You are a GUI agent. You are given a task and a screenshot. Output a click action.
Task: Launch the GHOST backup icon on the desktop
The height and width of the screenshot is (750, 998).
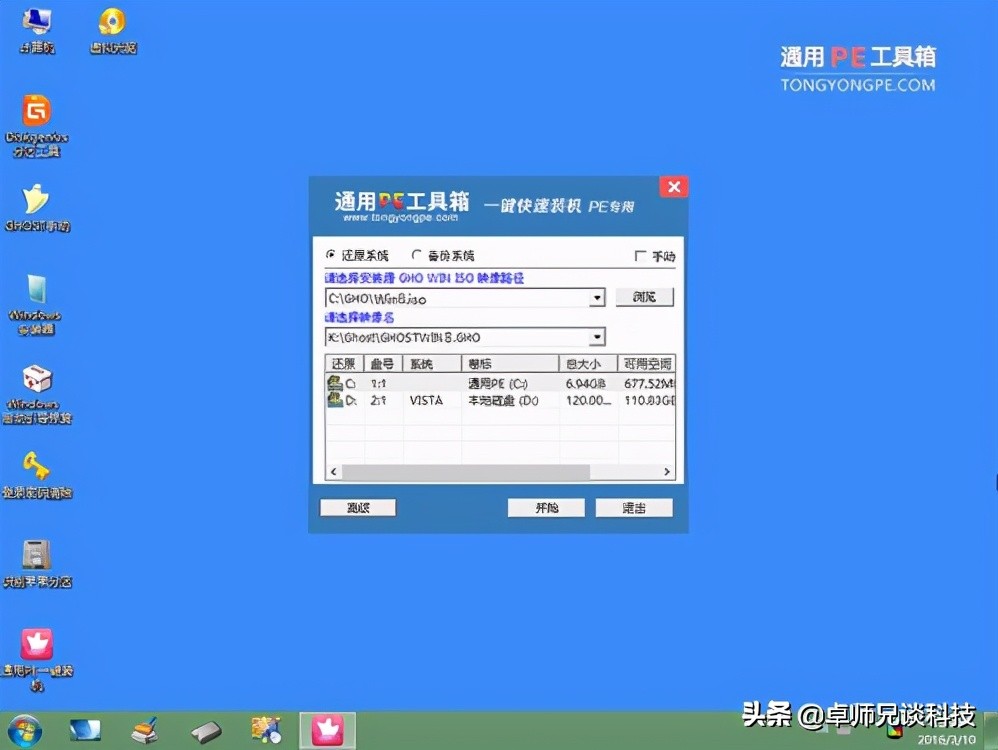pos(38,200)
